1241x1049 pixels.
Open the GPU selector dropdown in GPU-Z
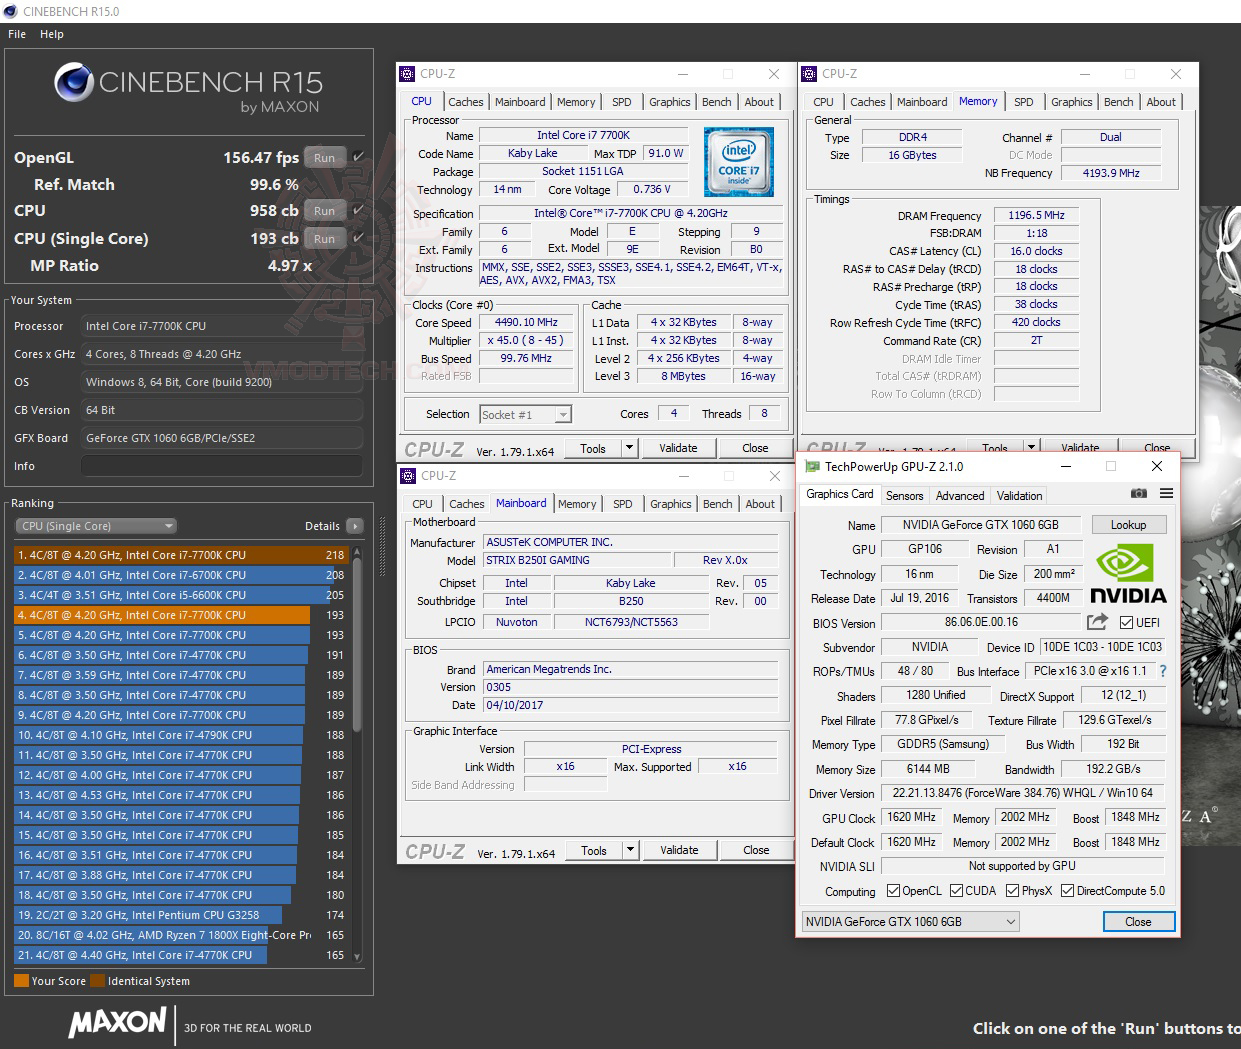(x=910, y=922)
